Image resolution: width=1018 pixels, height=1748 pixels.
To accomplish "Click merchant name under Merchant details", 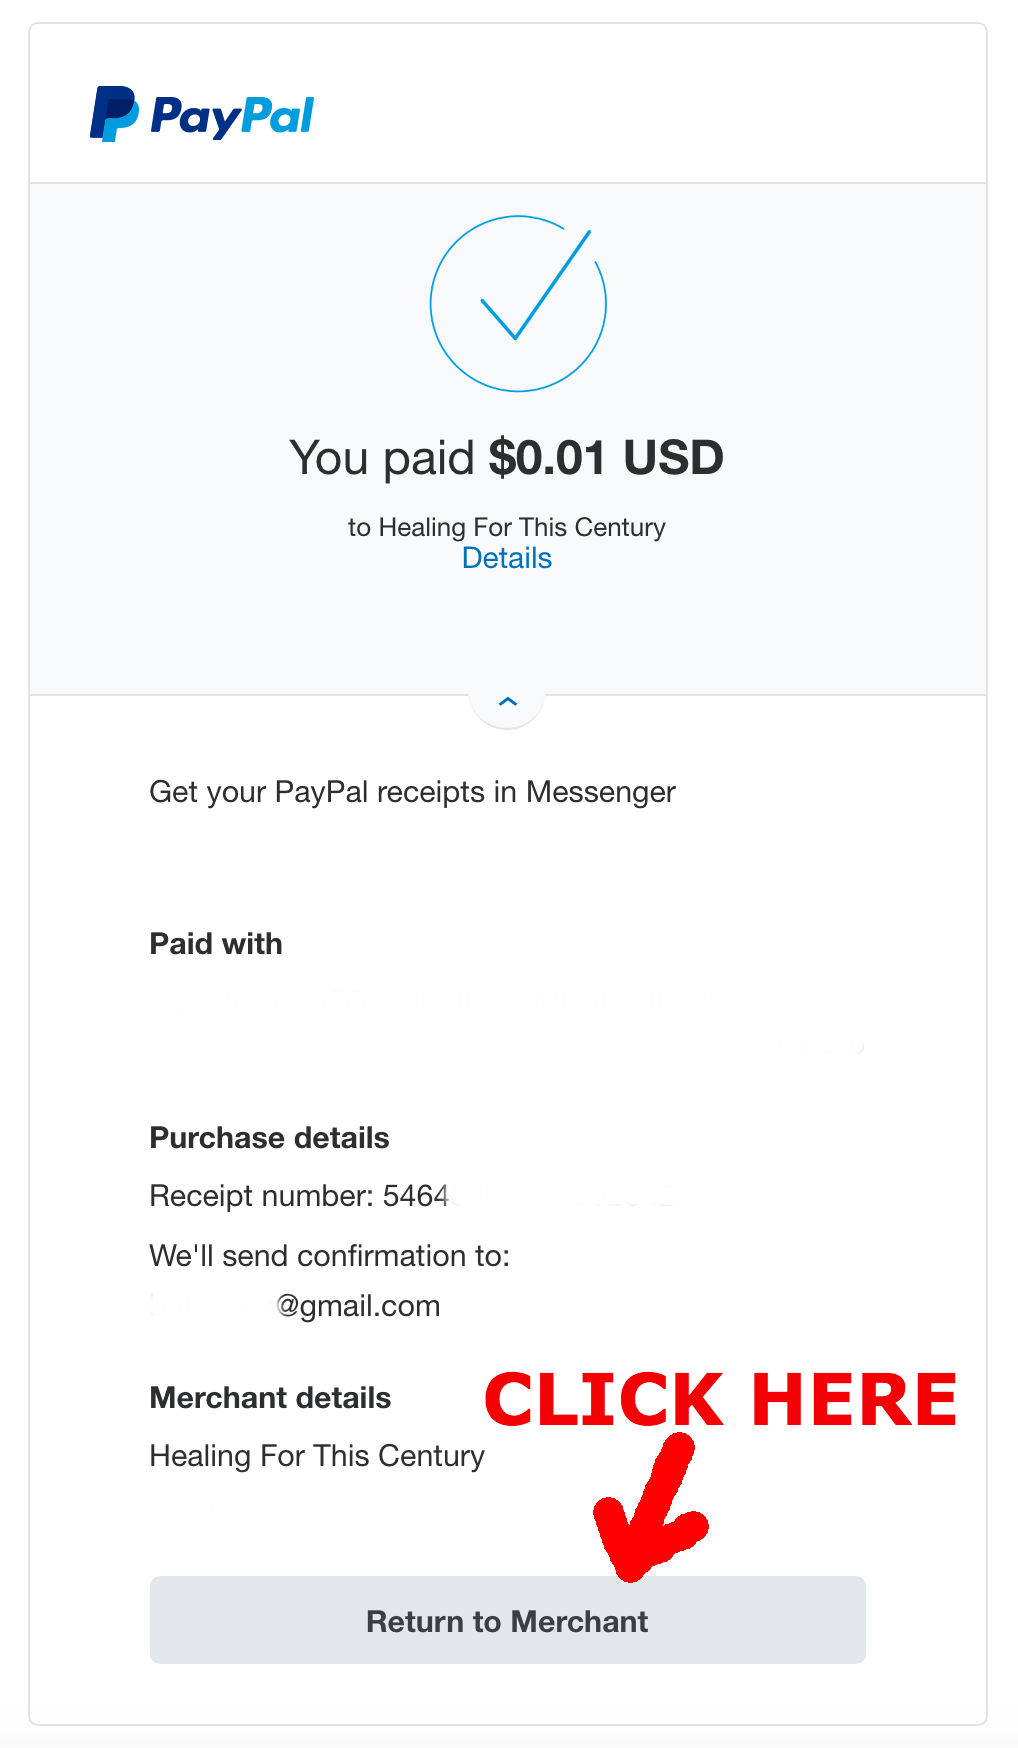I will (x=317, y=1456).
